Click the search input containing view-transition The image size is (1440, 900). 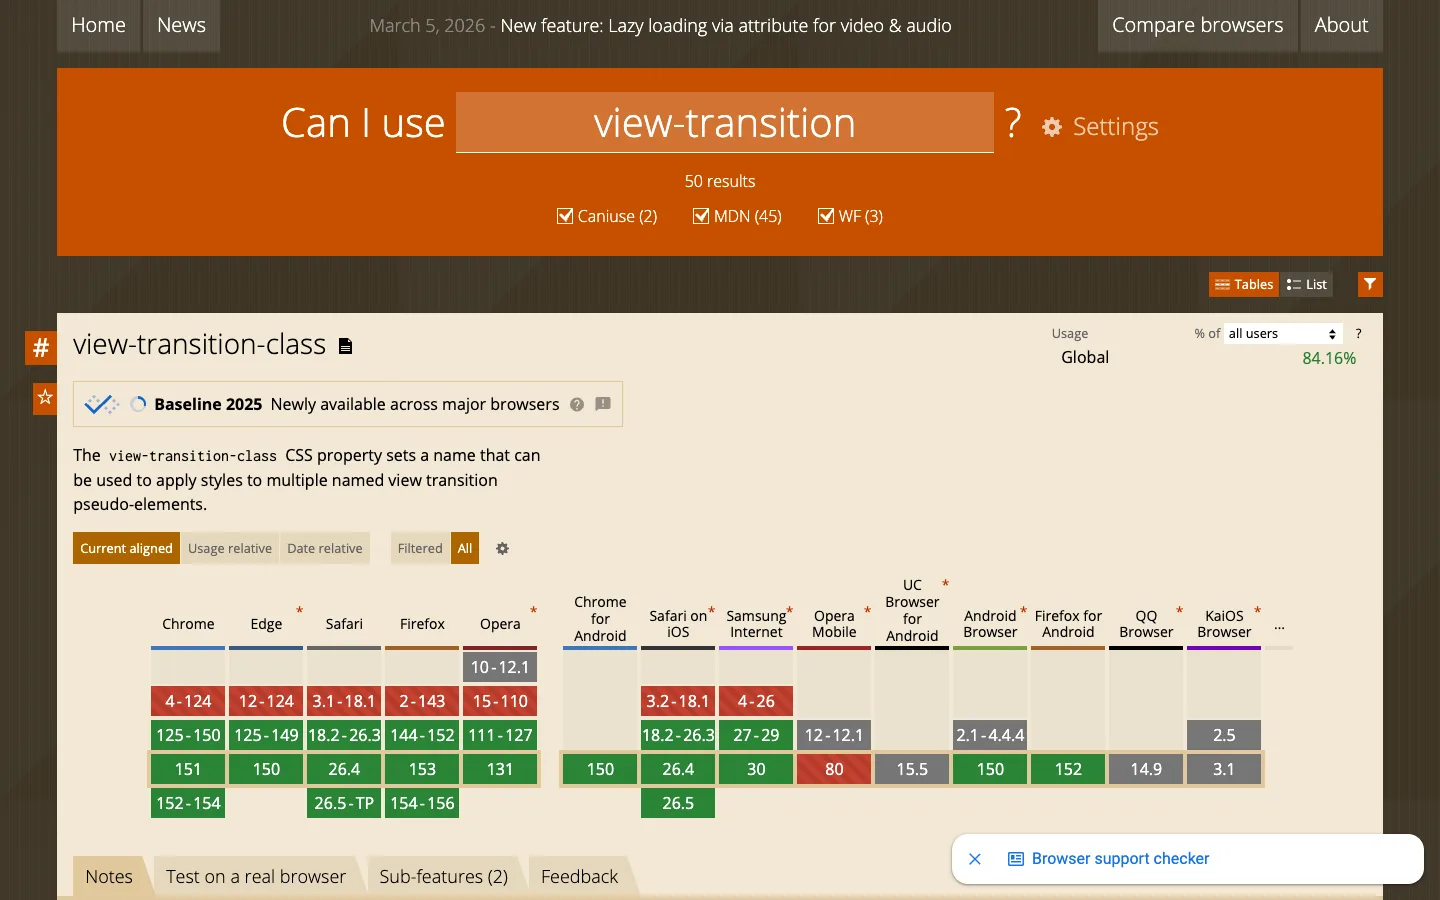click(x=725, y=123)
